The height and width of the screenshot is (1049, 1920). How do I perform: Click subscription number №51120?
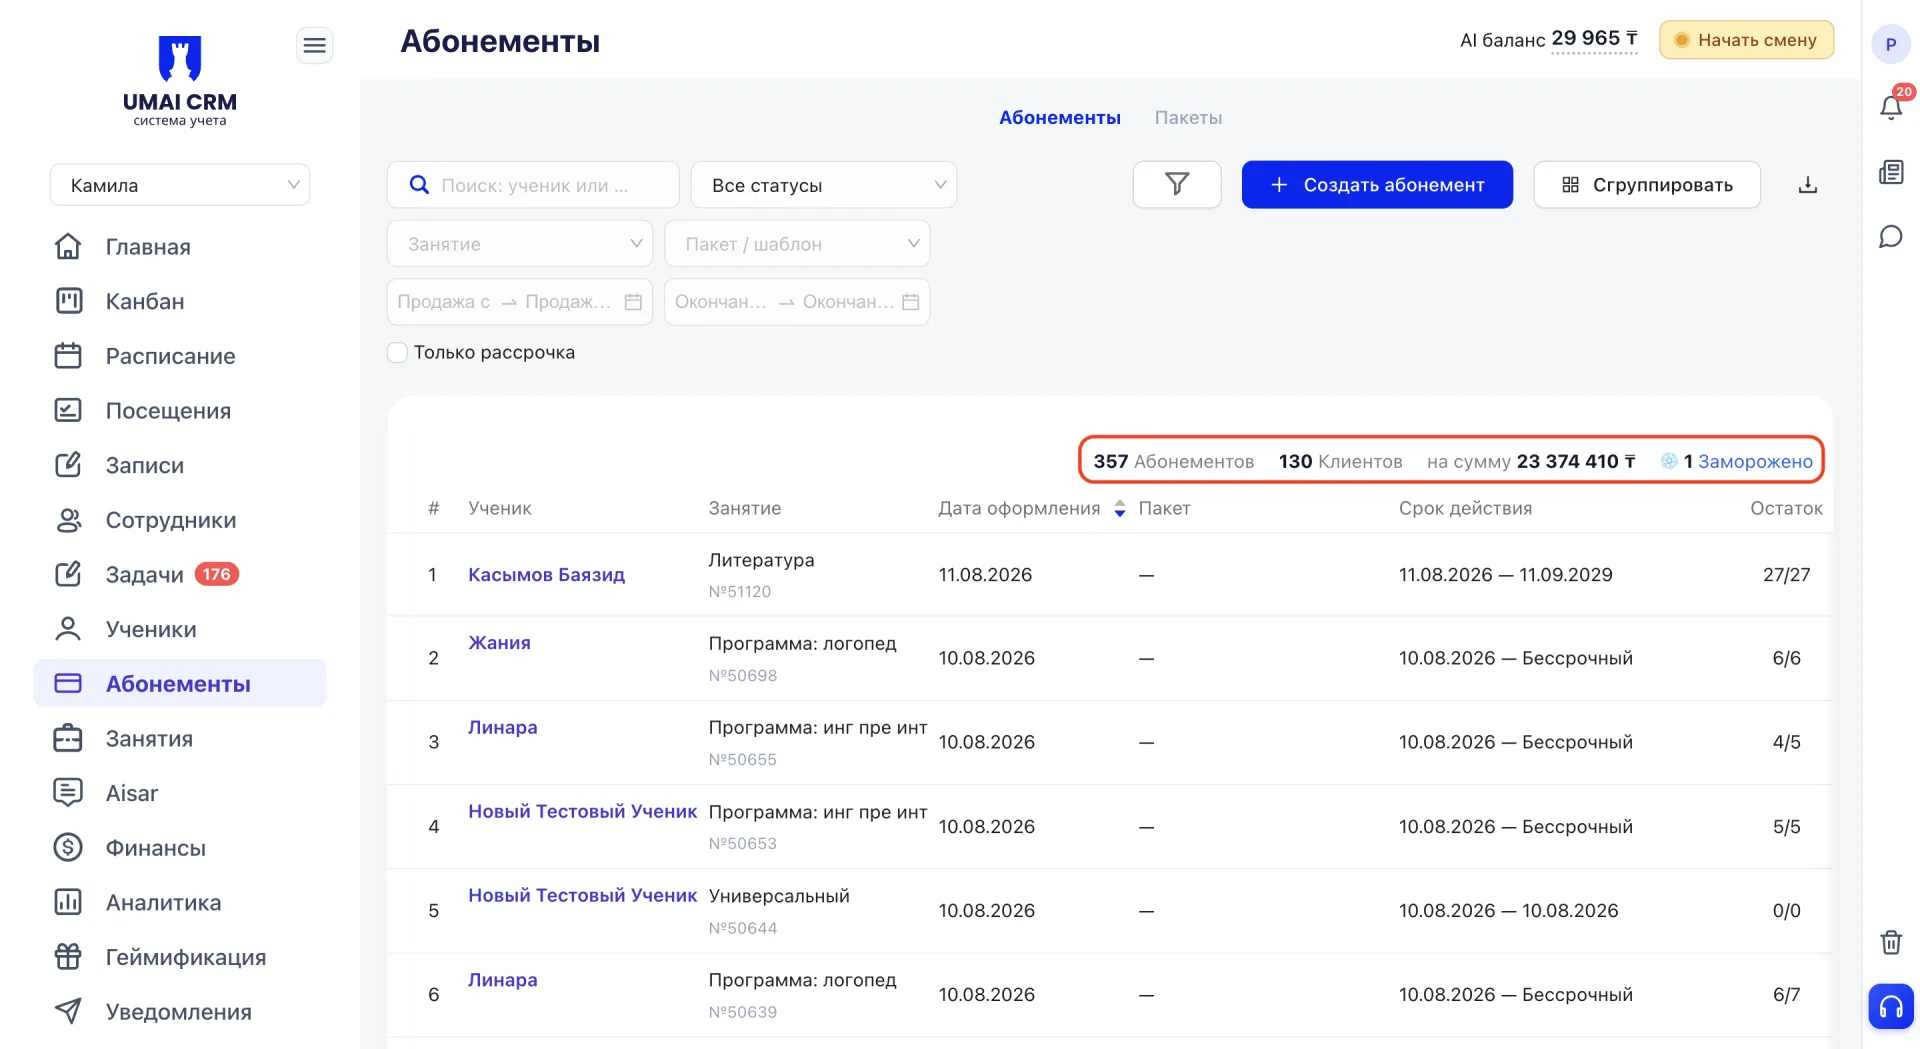click(x=740, y=591)
